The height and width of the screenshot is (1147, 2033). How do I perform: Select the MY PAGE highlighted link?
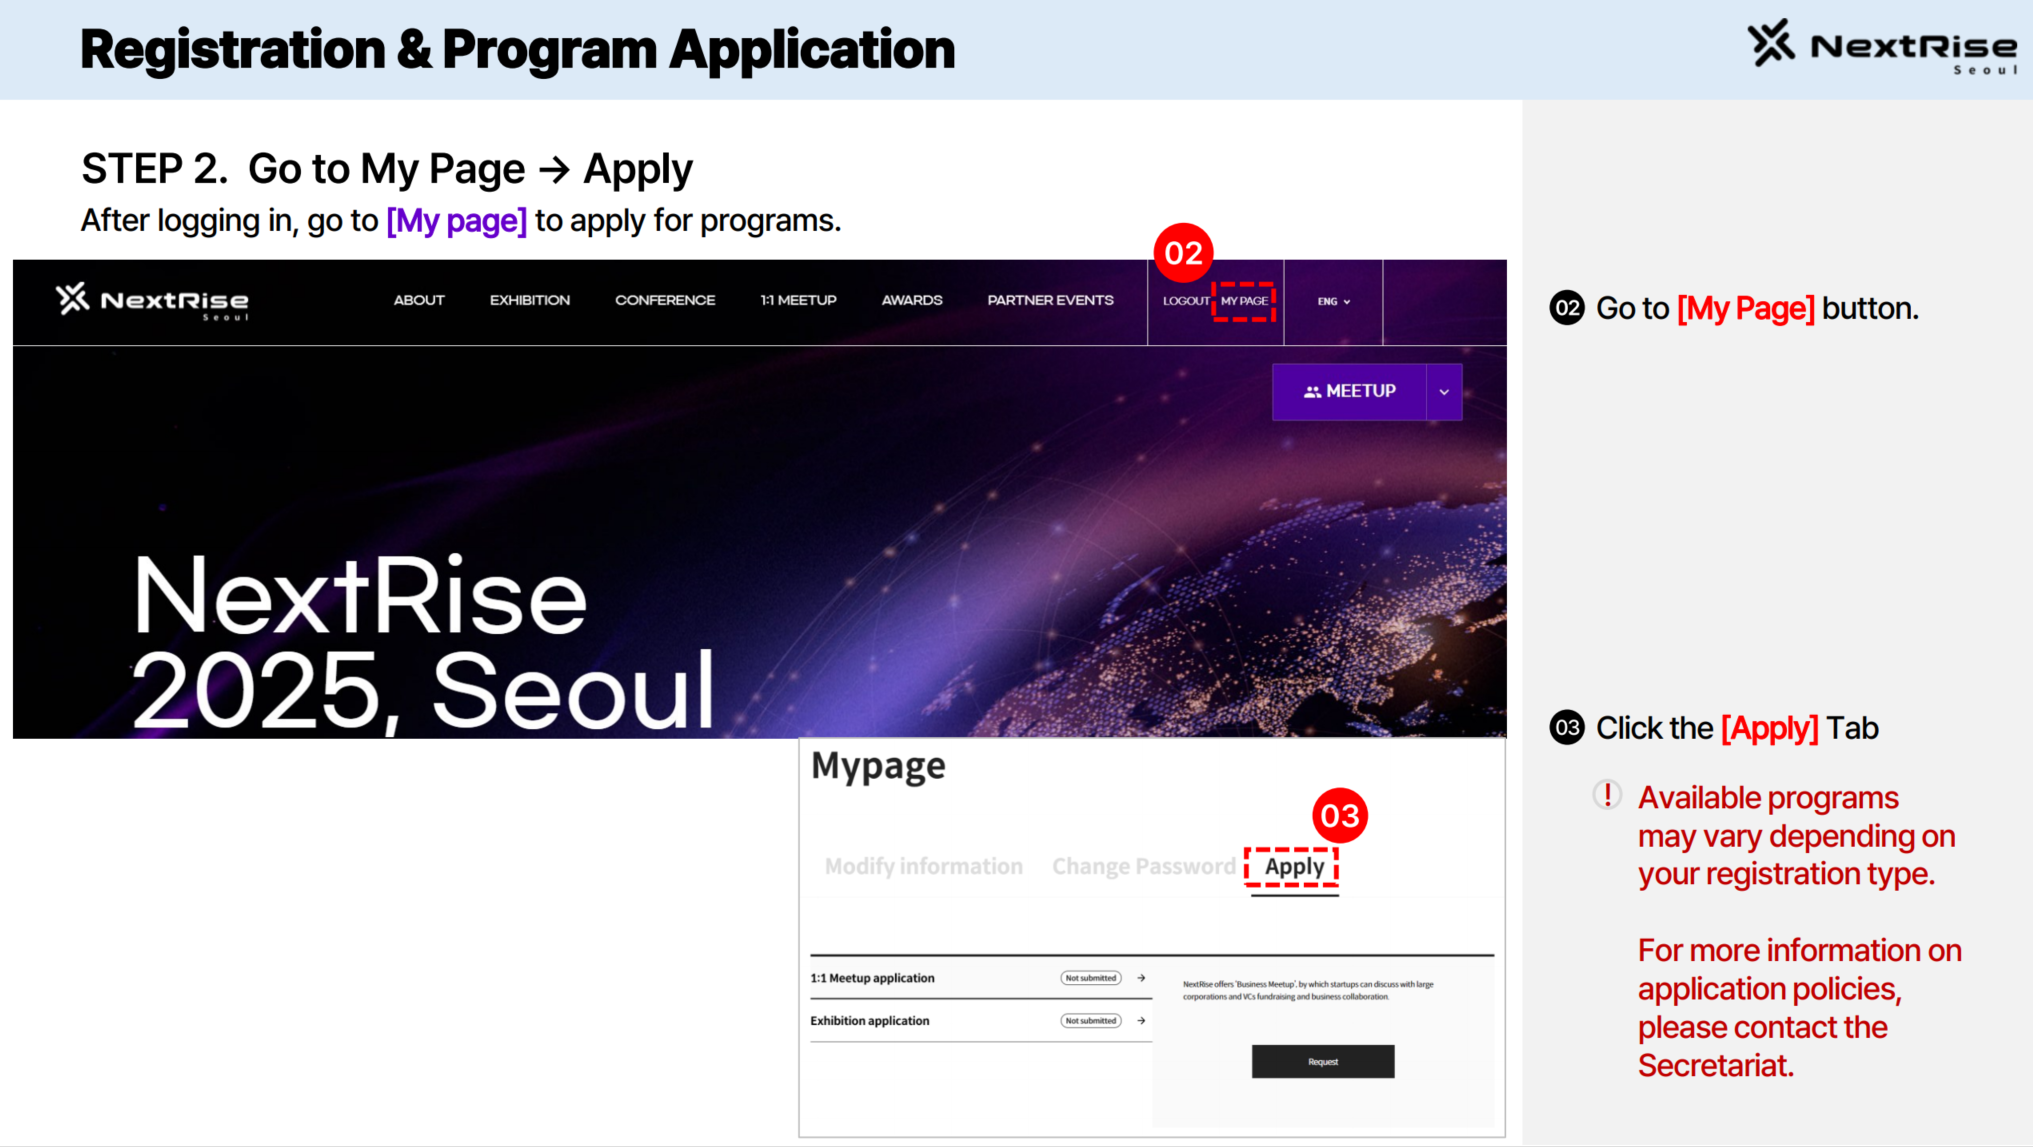(x=1245, y=301)
